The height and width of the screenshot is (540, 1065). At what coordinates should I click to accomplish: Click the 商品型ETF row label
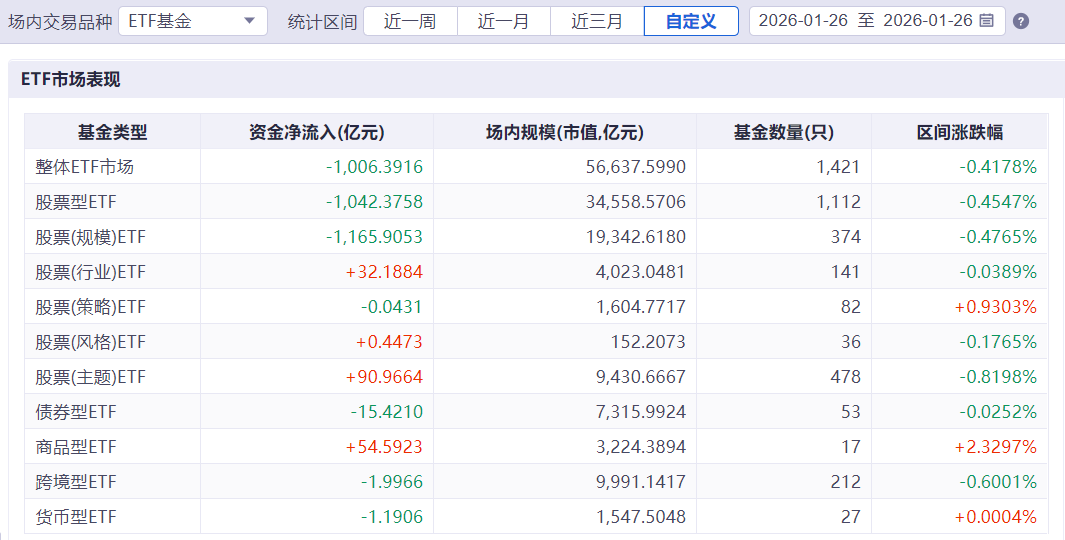click(75, 447)
